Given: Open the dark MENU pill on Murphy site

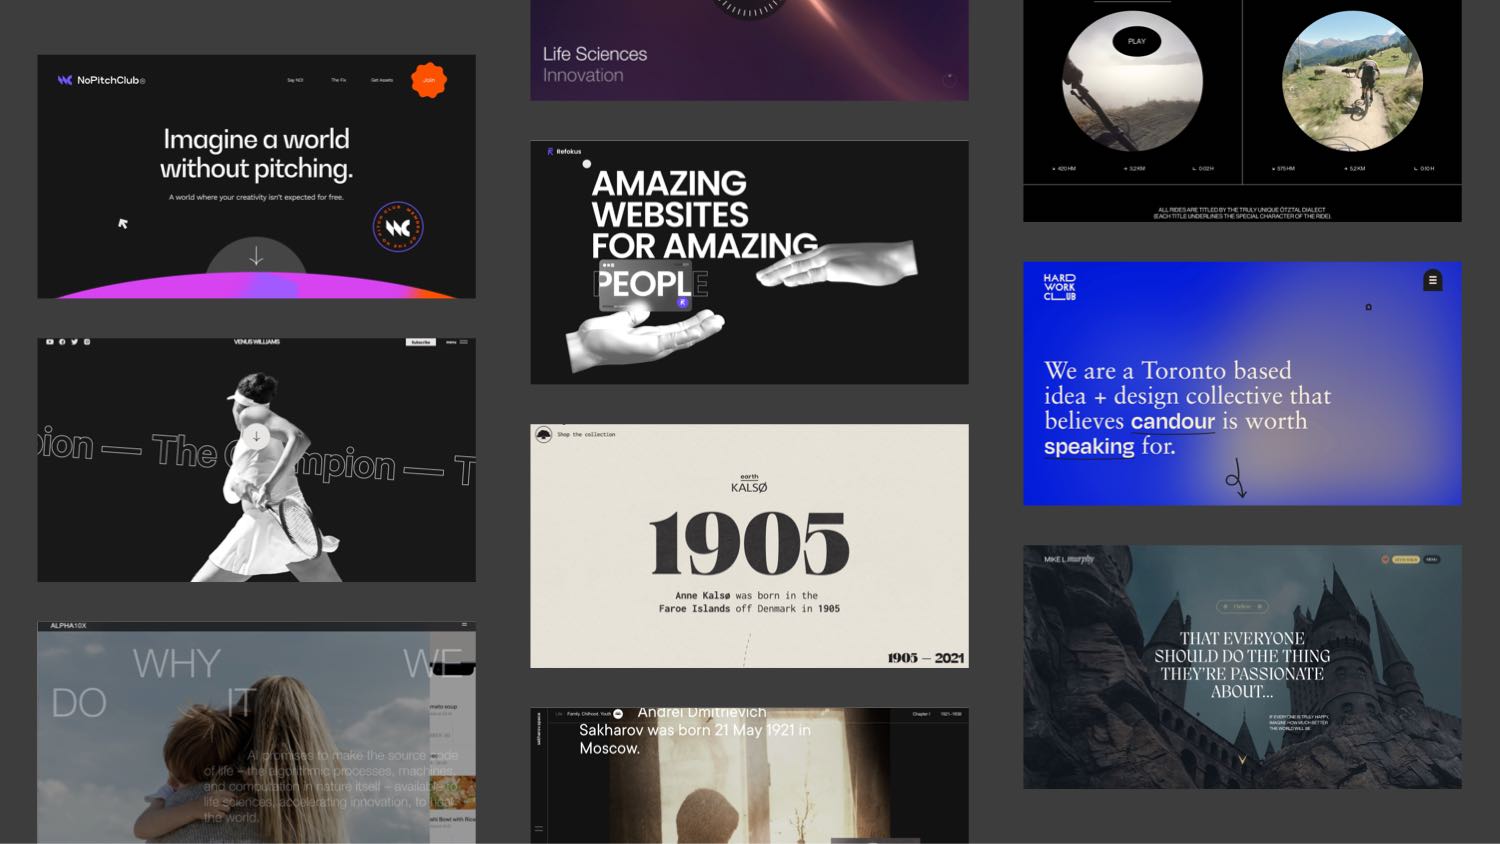Looking at the screenshot, I should click(1431, 560).
